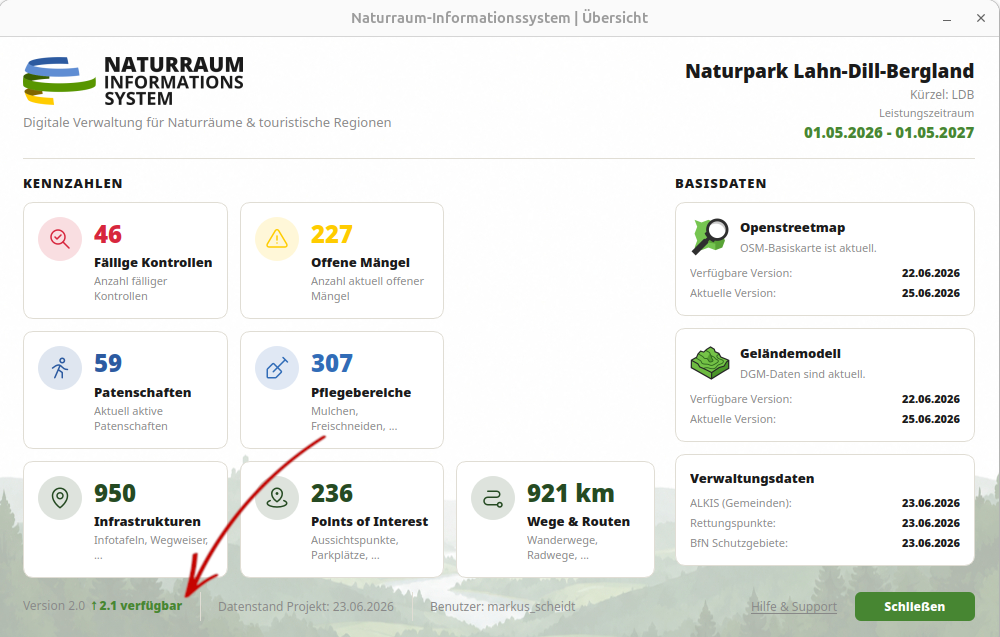Image resolution: width=1000 pixels, height=637 pixels.
Task: Click the 227 offene Mängel count
Action: pos(332,235)
